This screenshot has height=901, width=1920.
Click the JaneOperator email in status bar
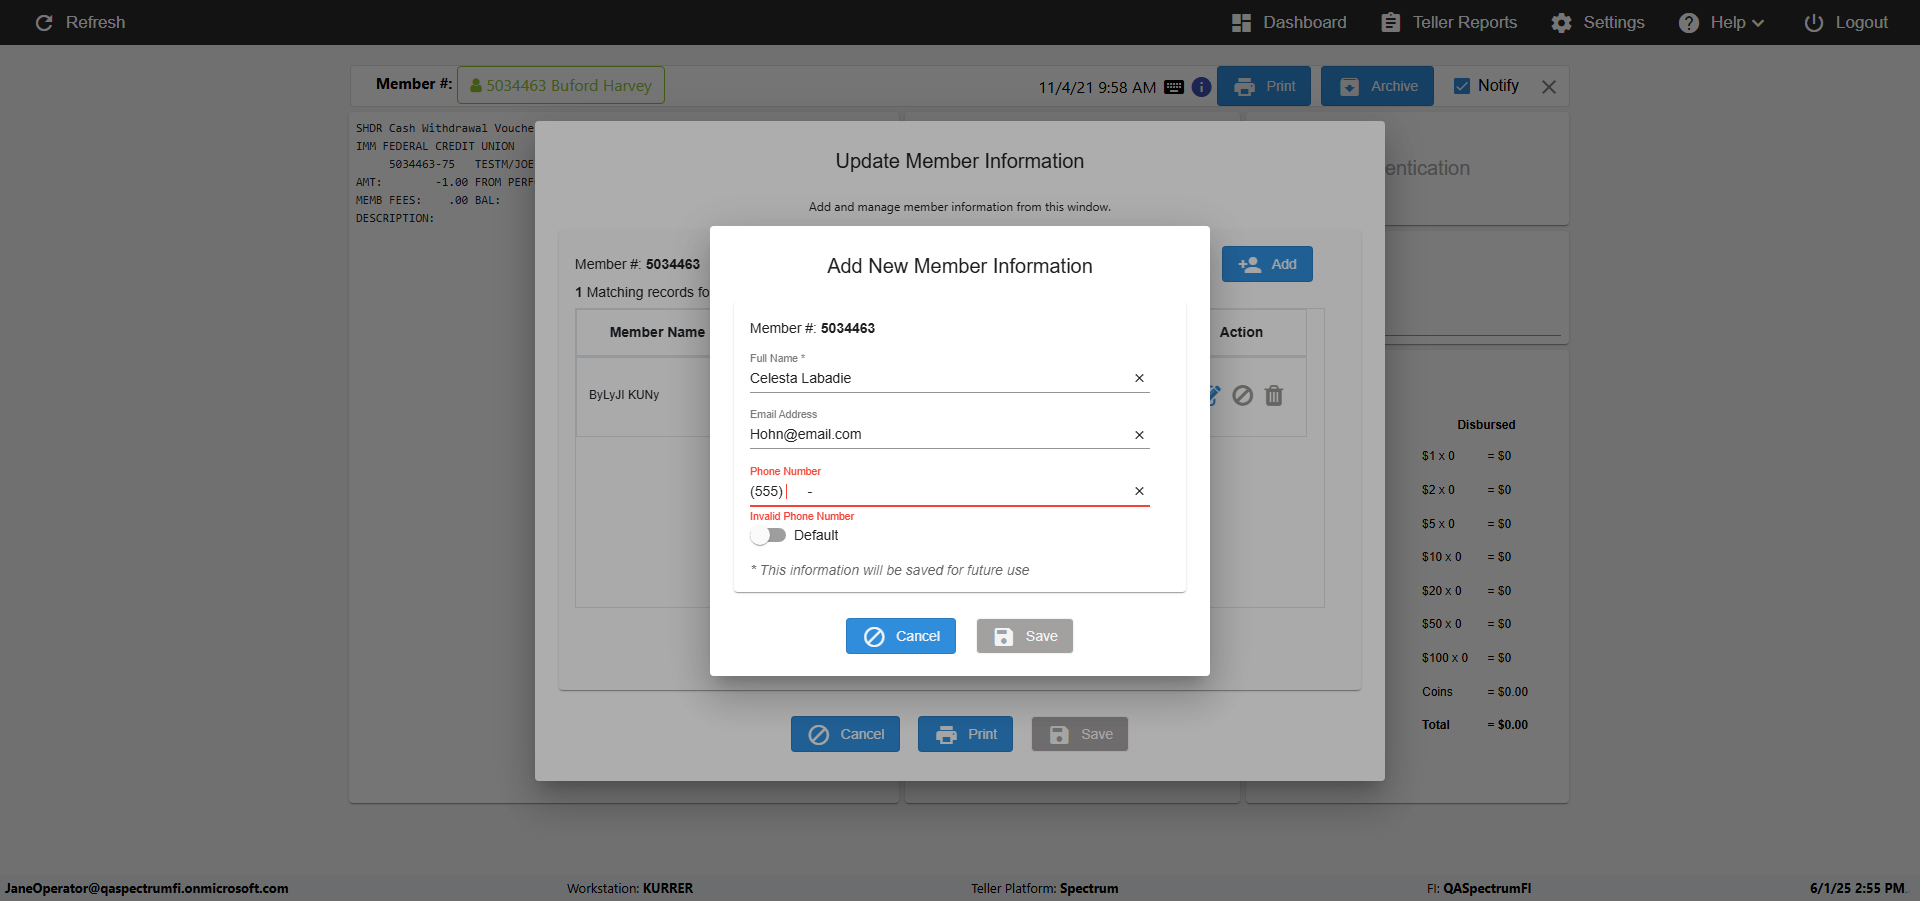(x=147, y=888)
